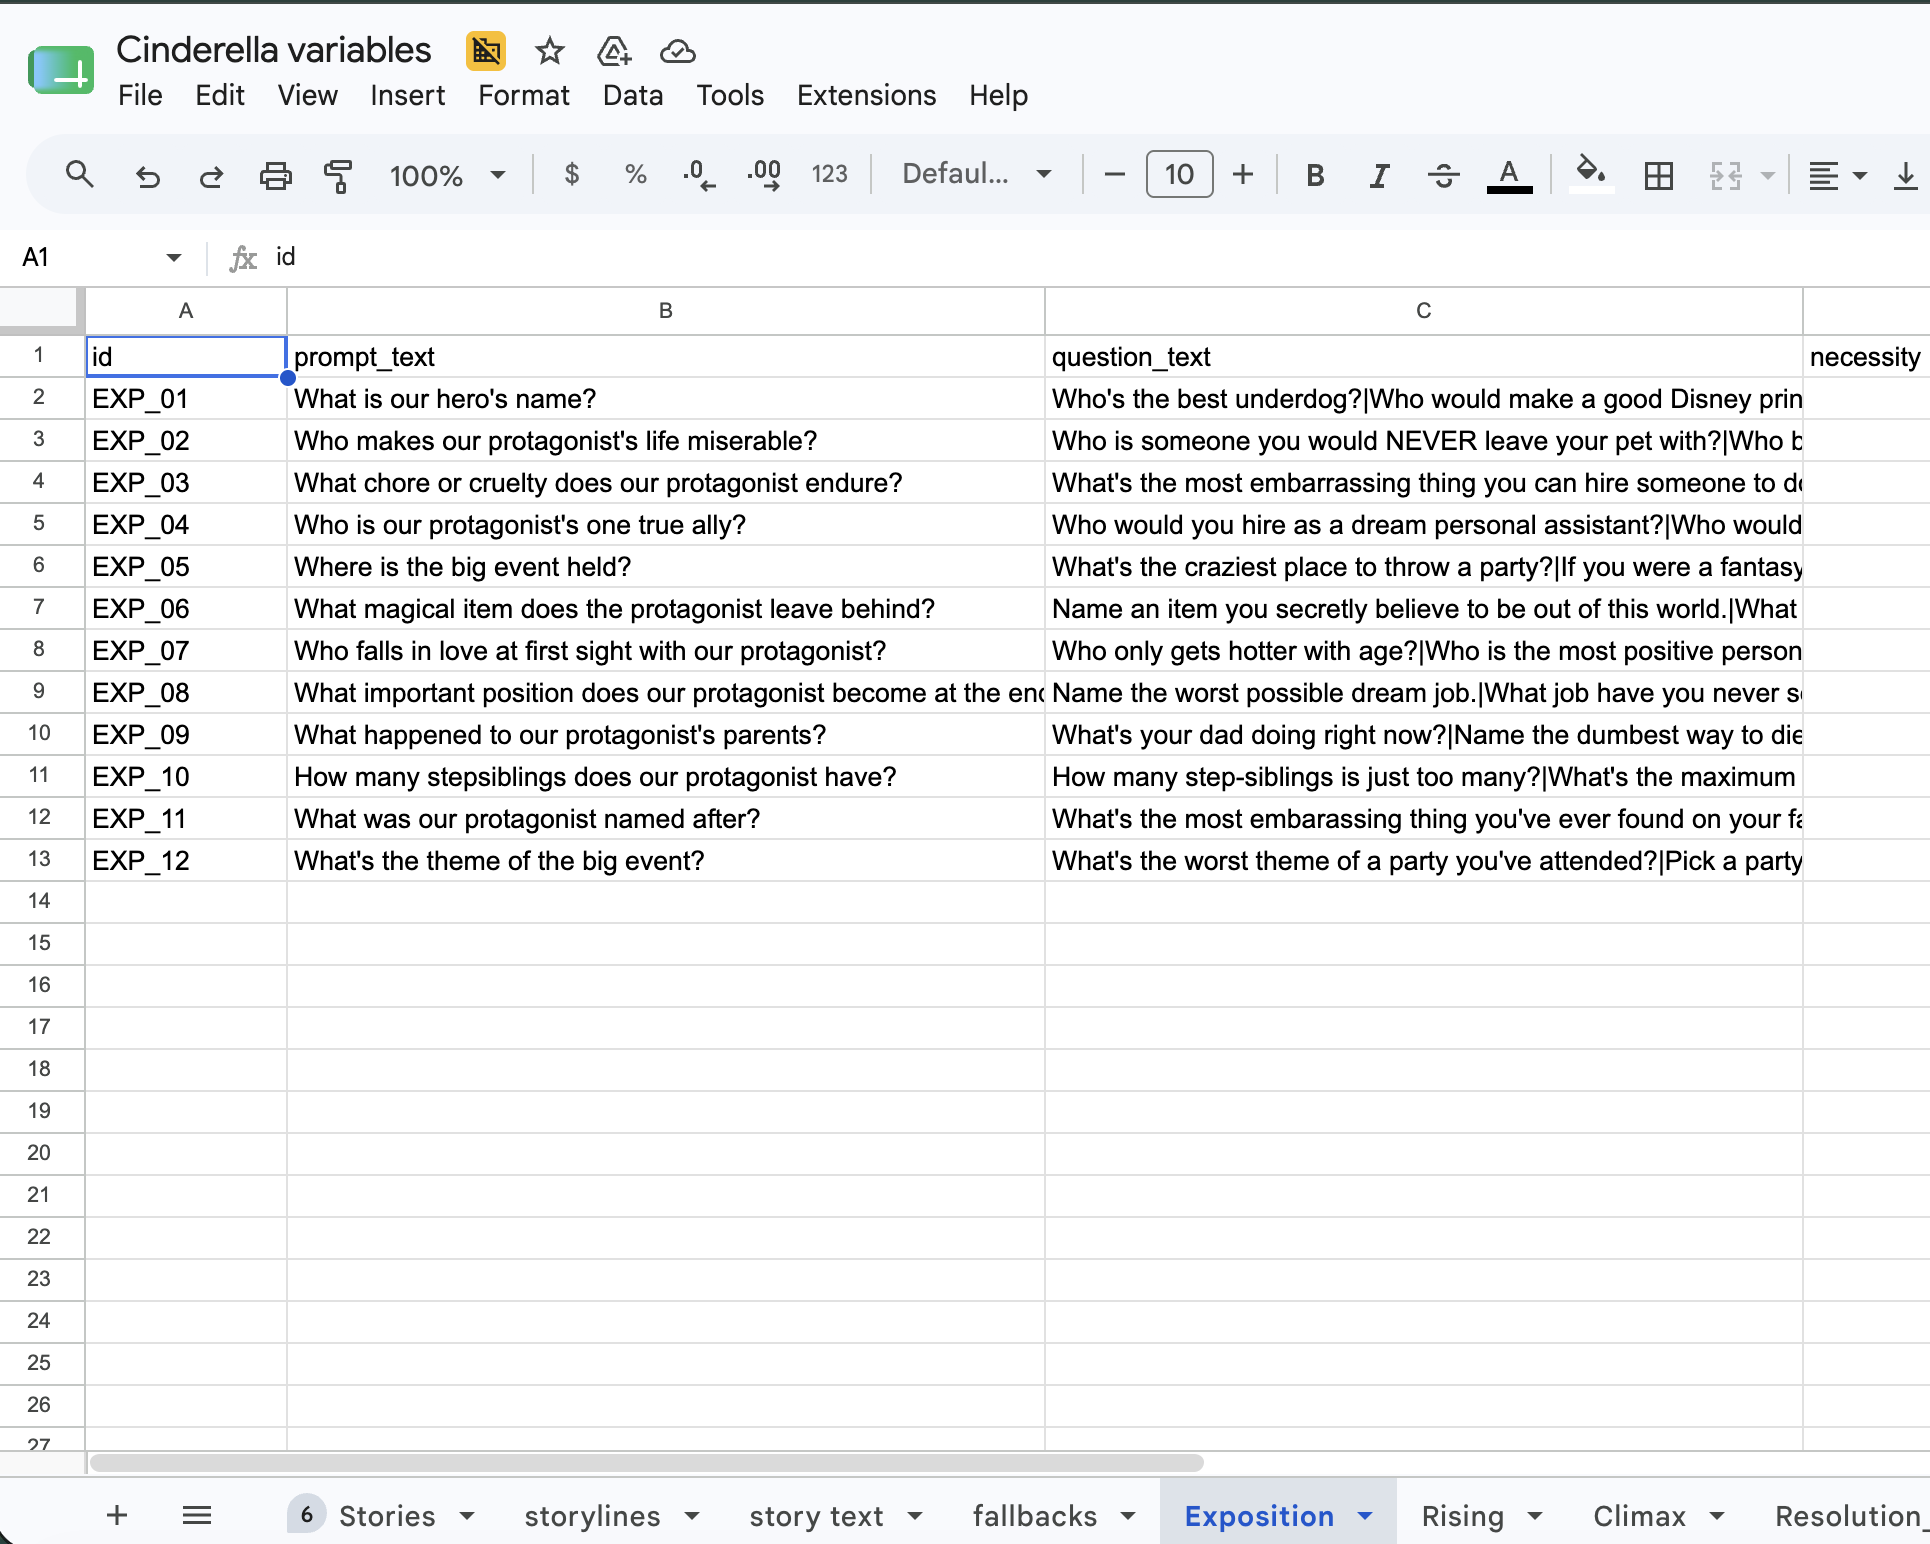Select column C header

[1424, 311]
